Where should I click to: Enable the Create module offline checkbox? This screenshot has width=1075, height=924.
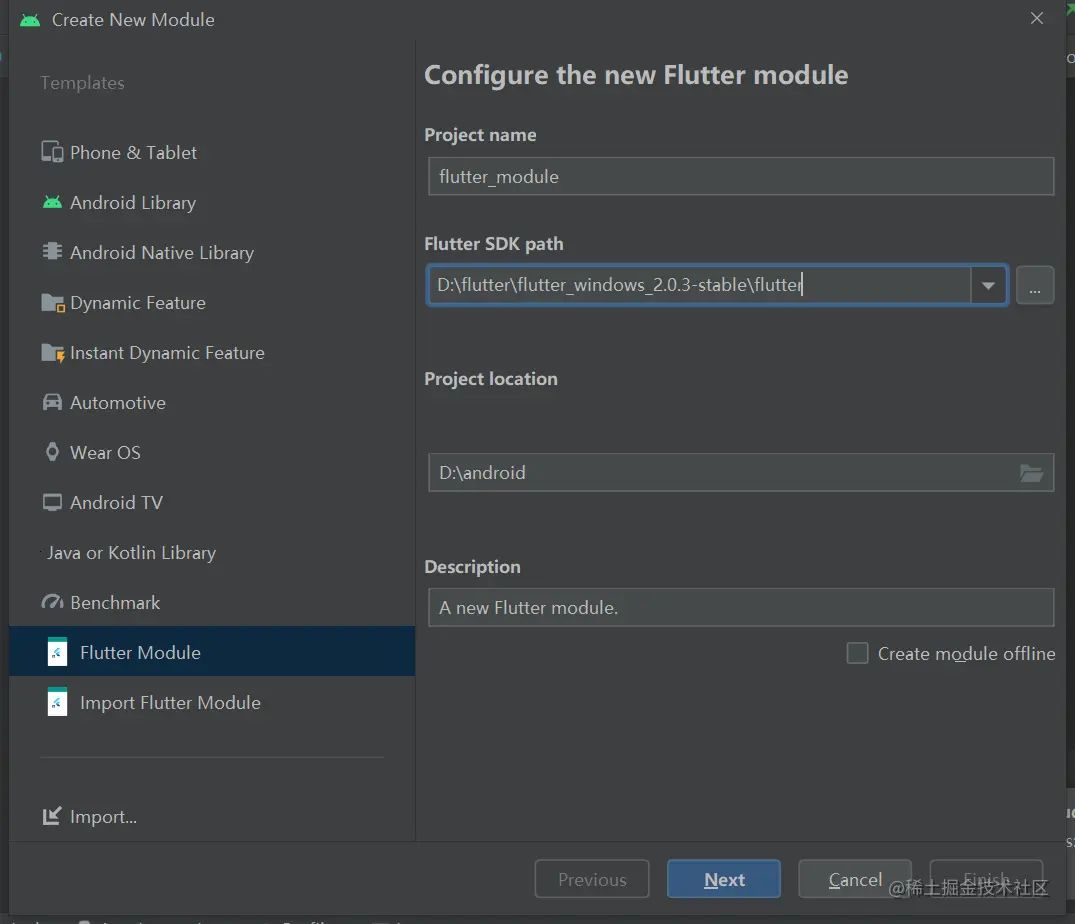tap(857, 653)
